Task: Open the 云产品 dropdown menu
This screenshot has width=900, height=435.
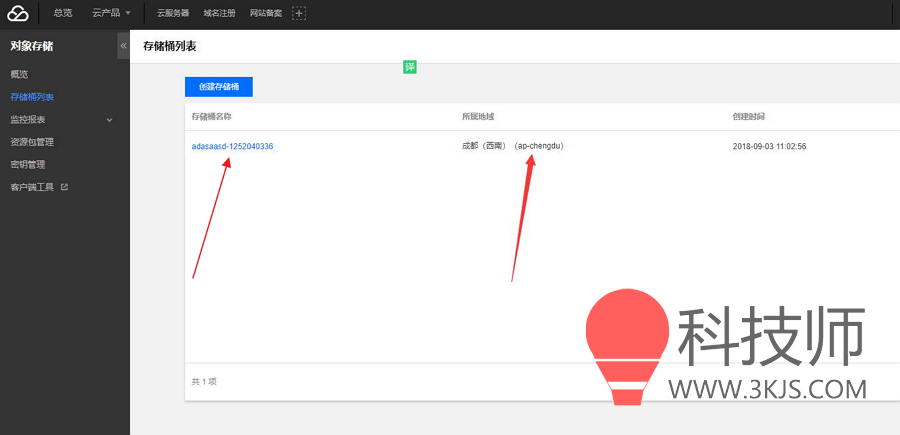Action: (x=111, y=13)
